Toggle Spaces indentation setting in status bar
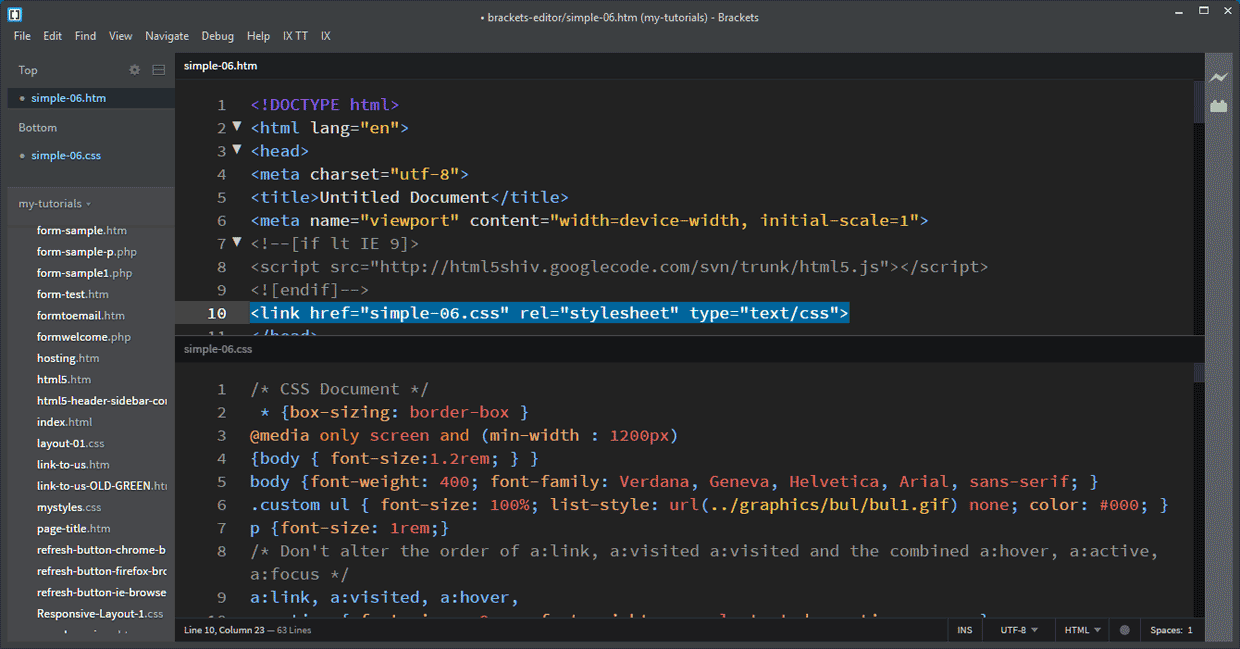Viewport: 1240px width, 649px height. pyautogui.click(x=1171, y=631)
